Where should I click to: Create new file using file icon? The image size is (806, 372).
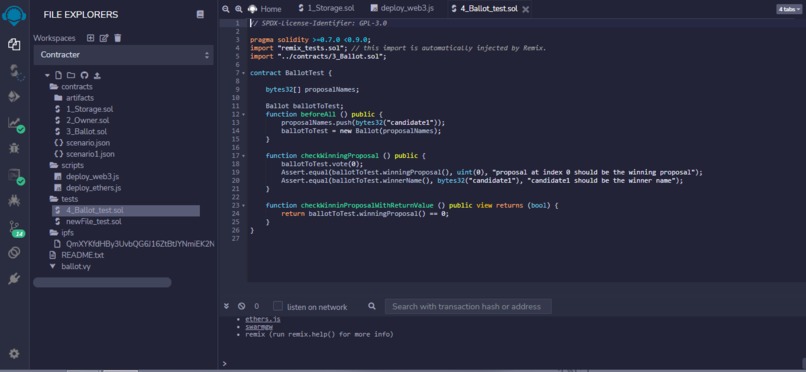[x=58, y=76]
